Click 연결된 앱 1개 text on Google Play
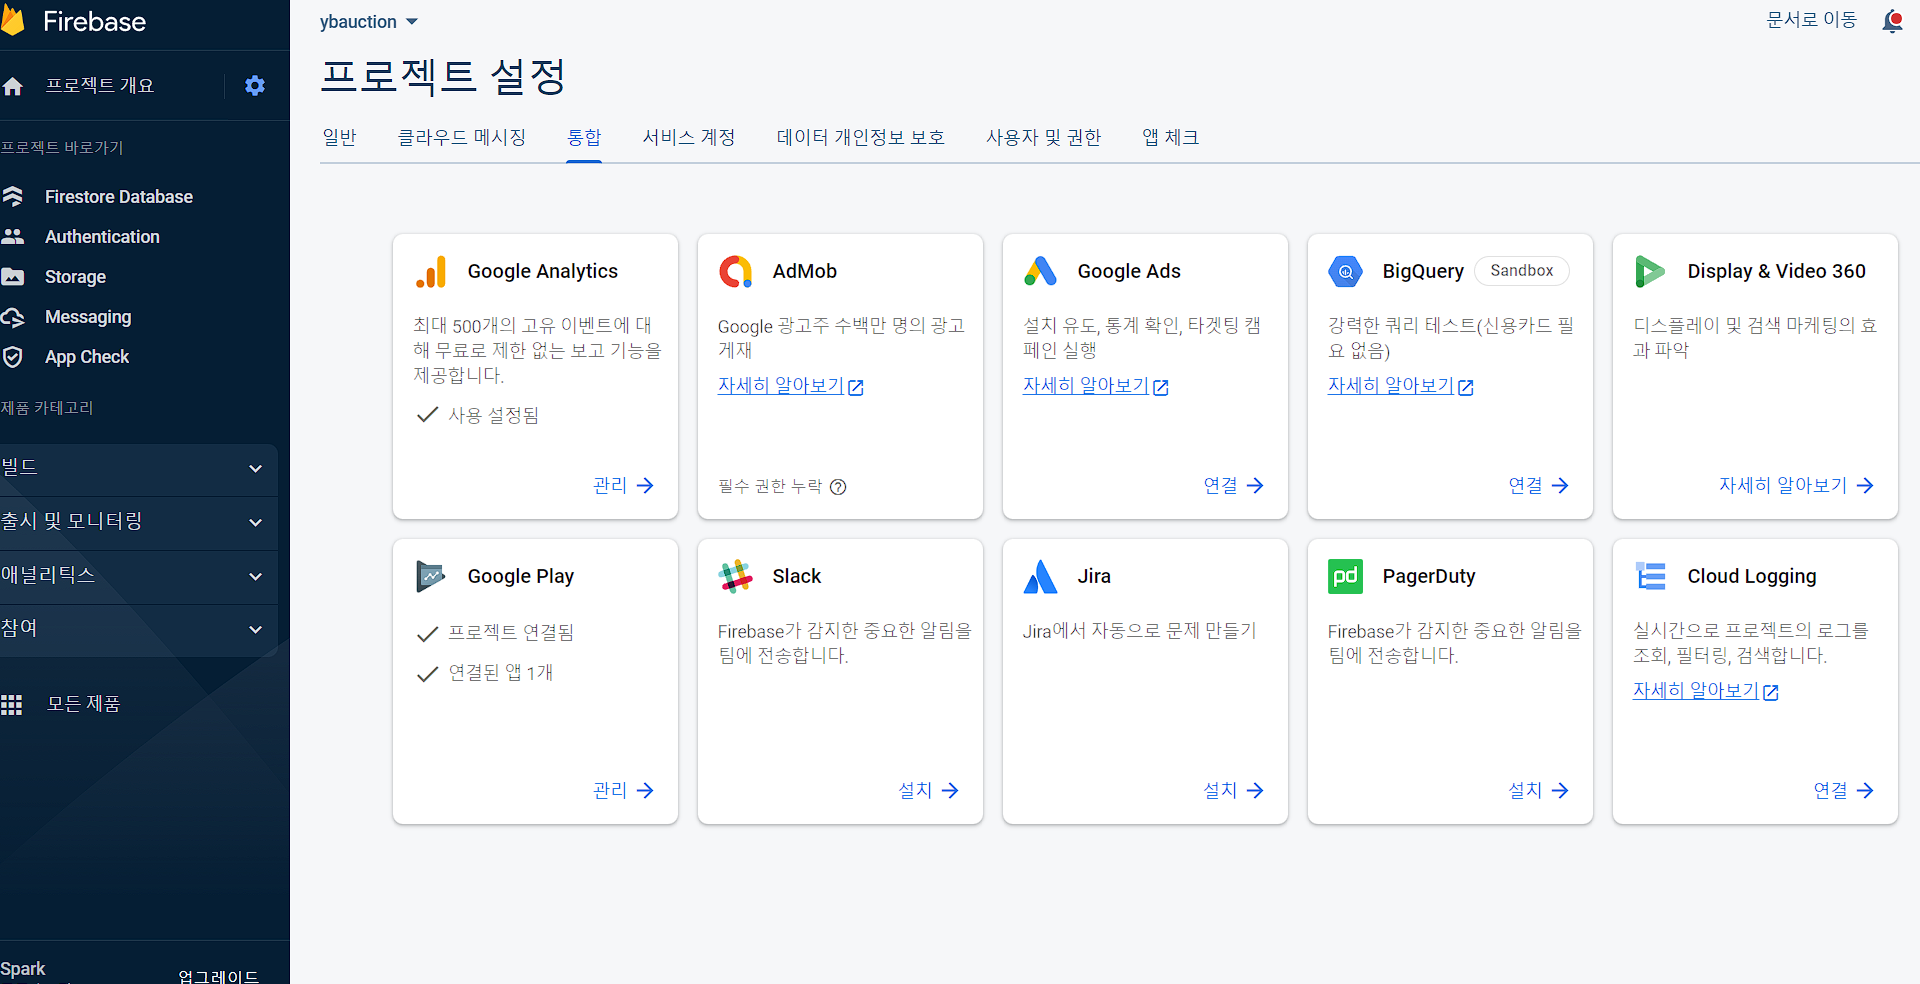The height and width of the screenshot is (984, 1920). (x=501, y=673)
